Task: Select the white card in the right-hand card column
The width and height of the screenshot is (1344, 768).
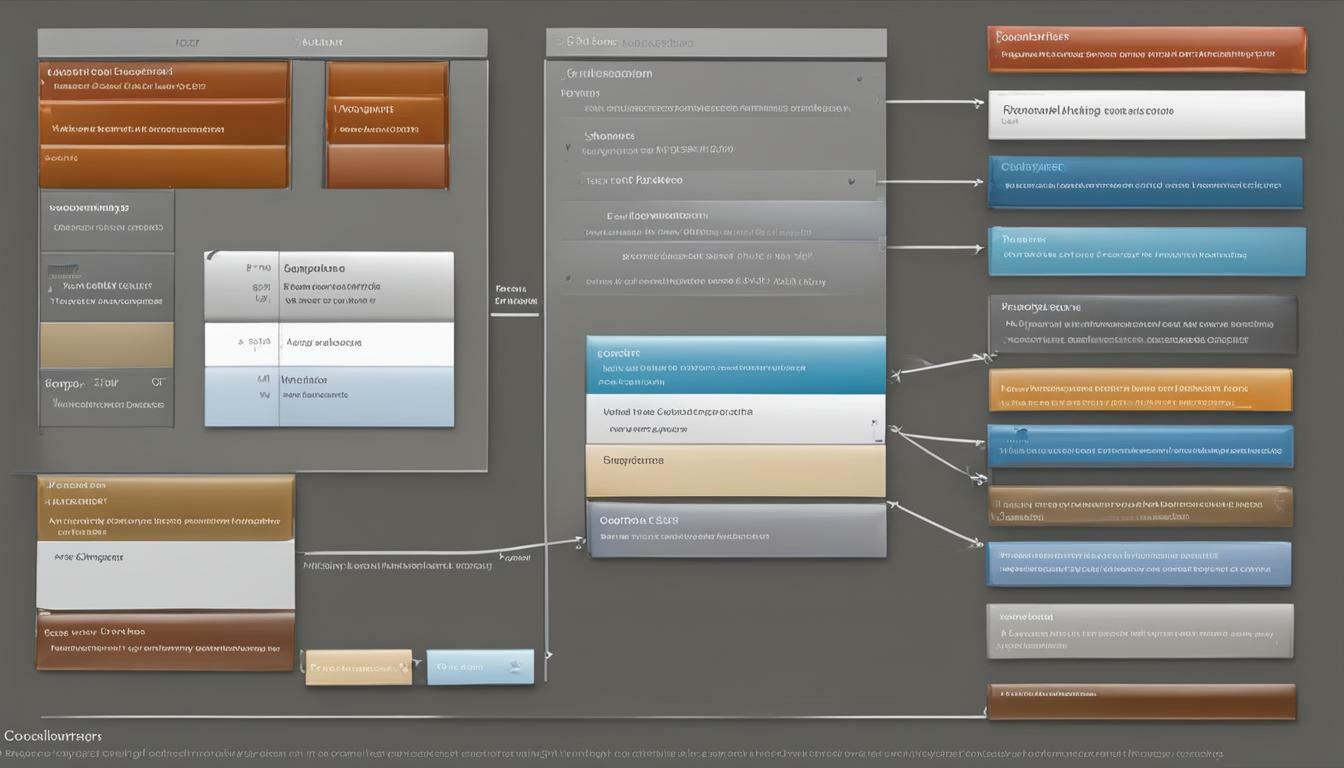Action: (x=1146, y=115)
